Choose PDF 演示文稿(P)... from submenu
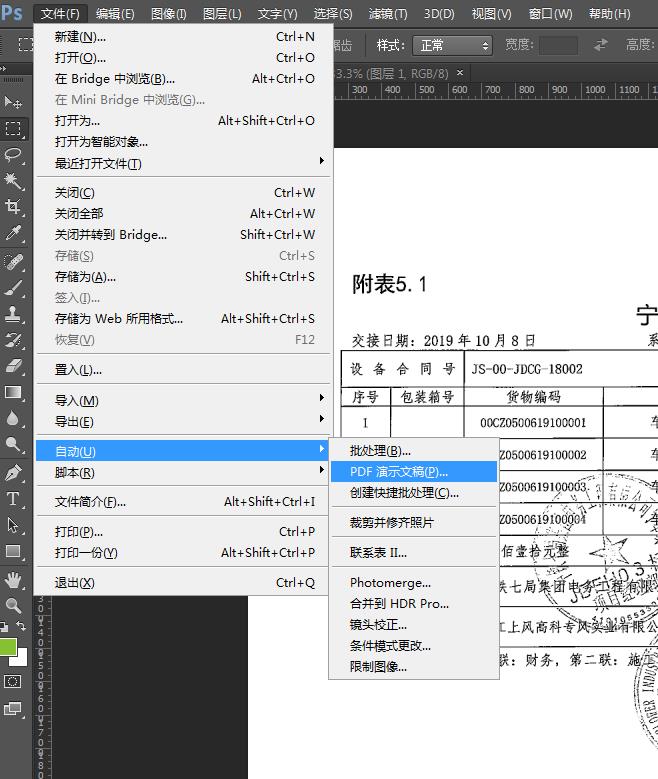The width and height of the screenshot is (658, 779). (414, 471)
